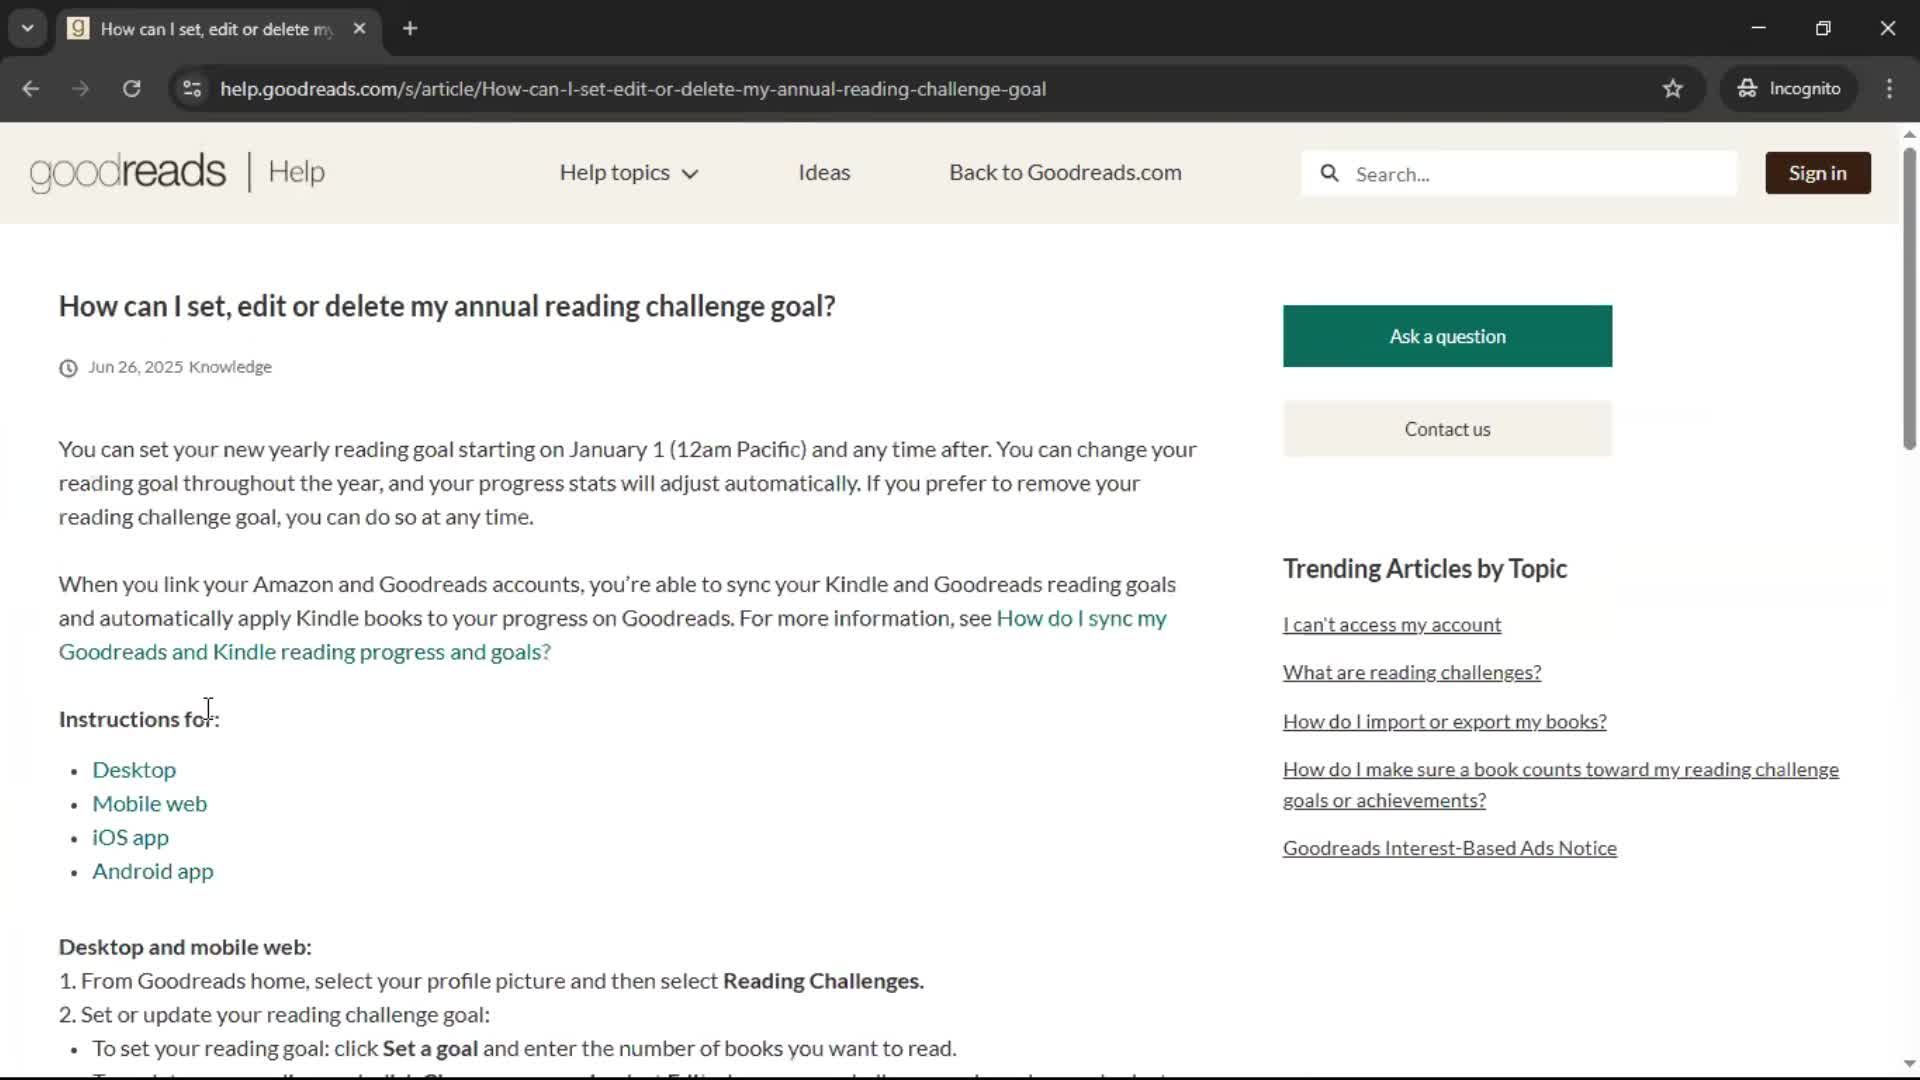Open the tab search dropdown arrow
The image size is (1920, 1080).
tap(27, 28)
